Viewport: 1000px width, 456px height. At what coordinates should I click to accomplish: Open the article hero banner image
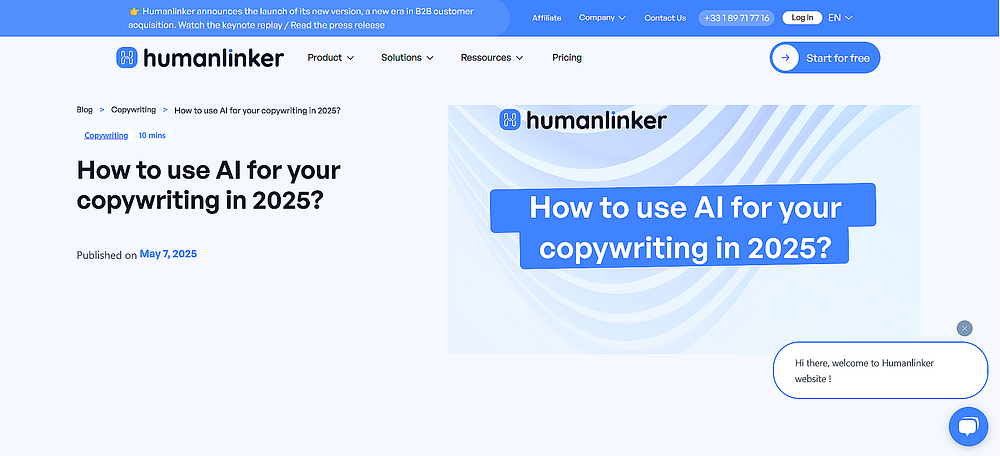pos(684,229)
